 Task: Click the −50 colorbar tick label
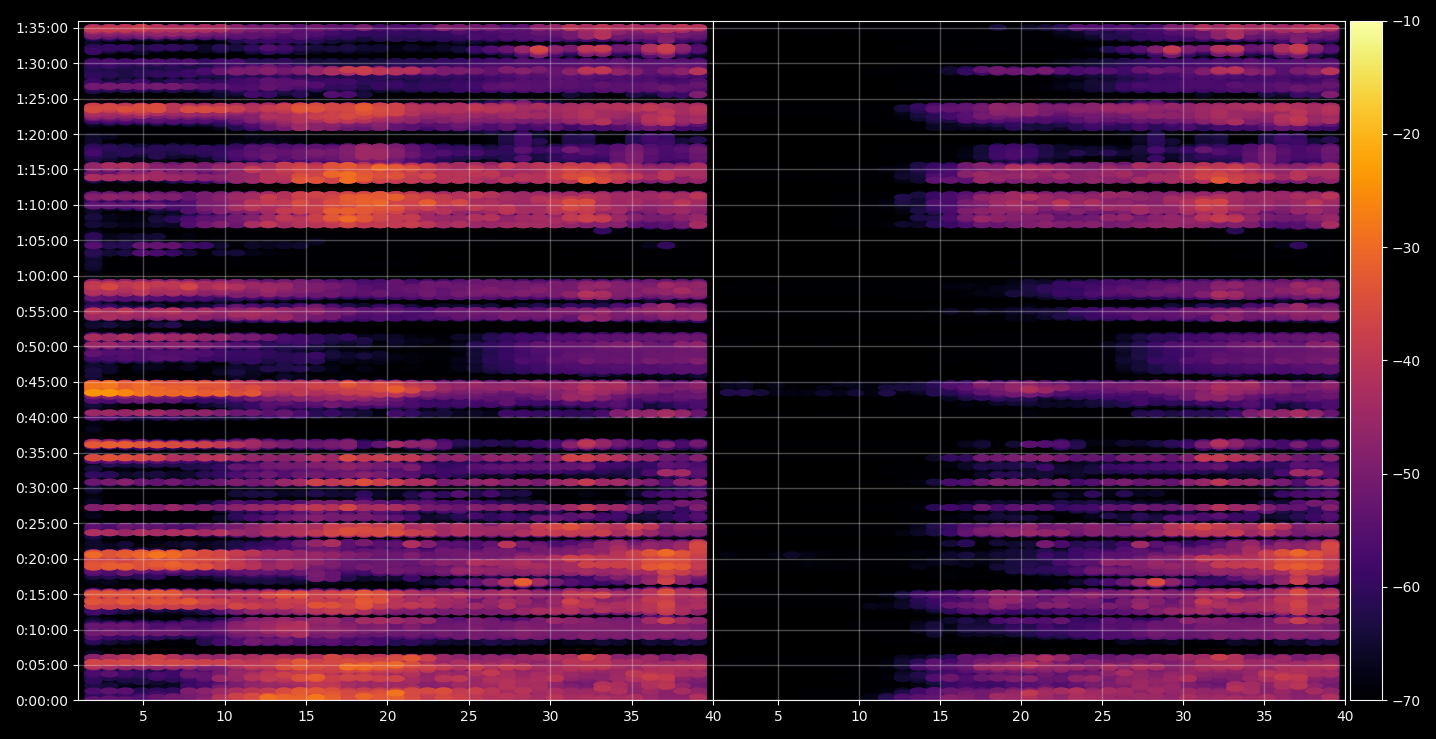(1405, 474)
